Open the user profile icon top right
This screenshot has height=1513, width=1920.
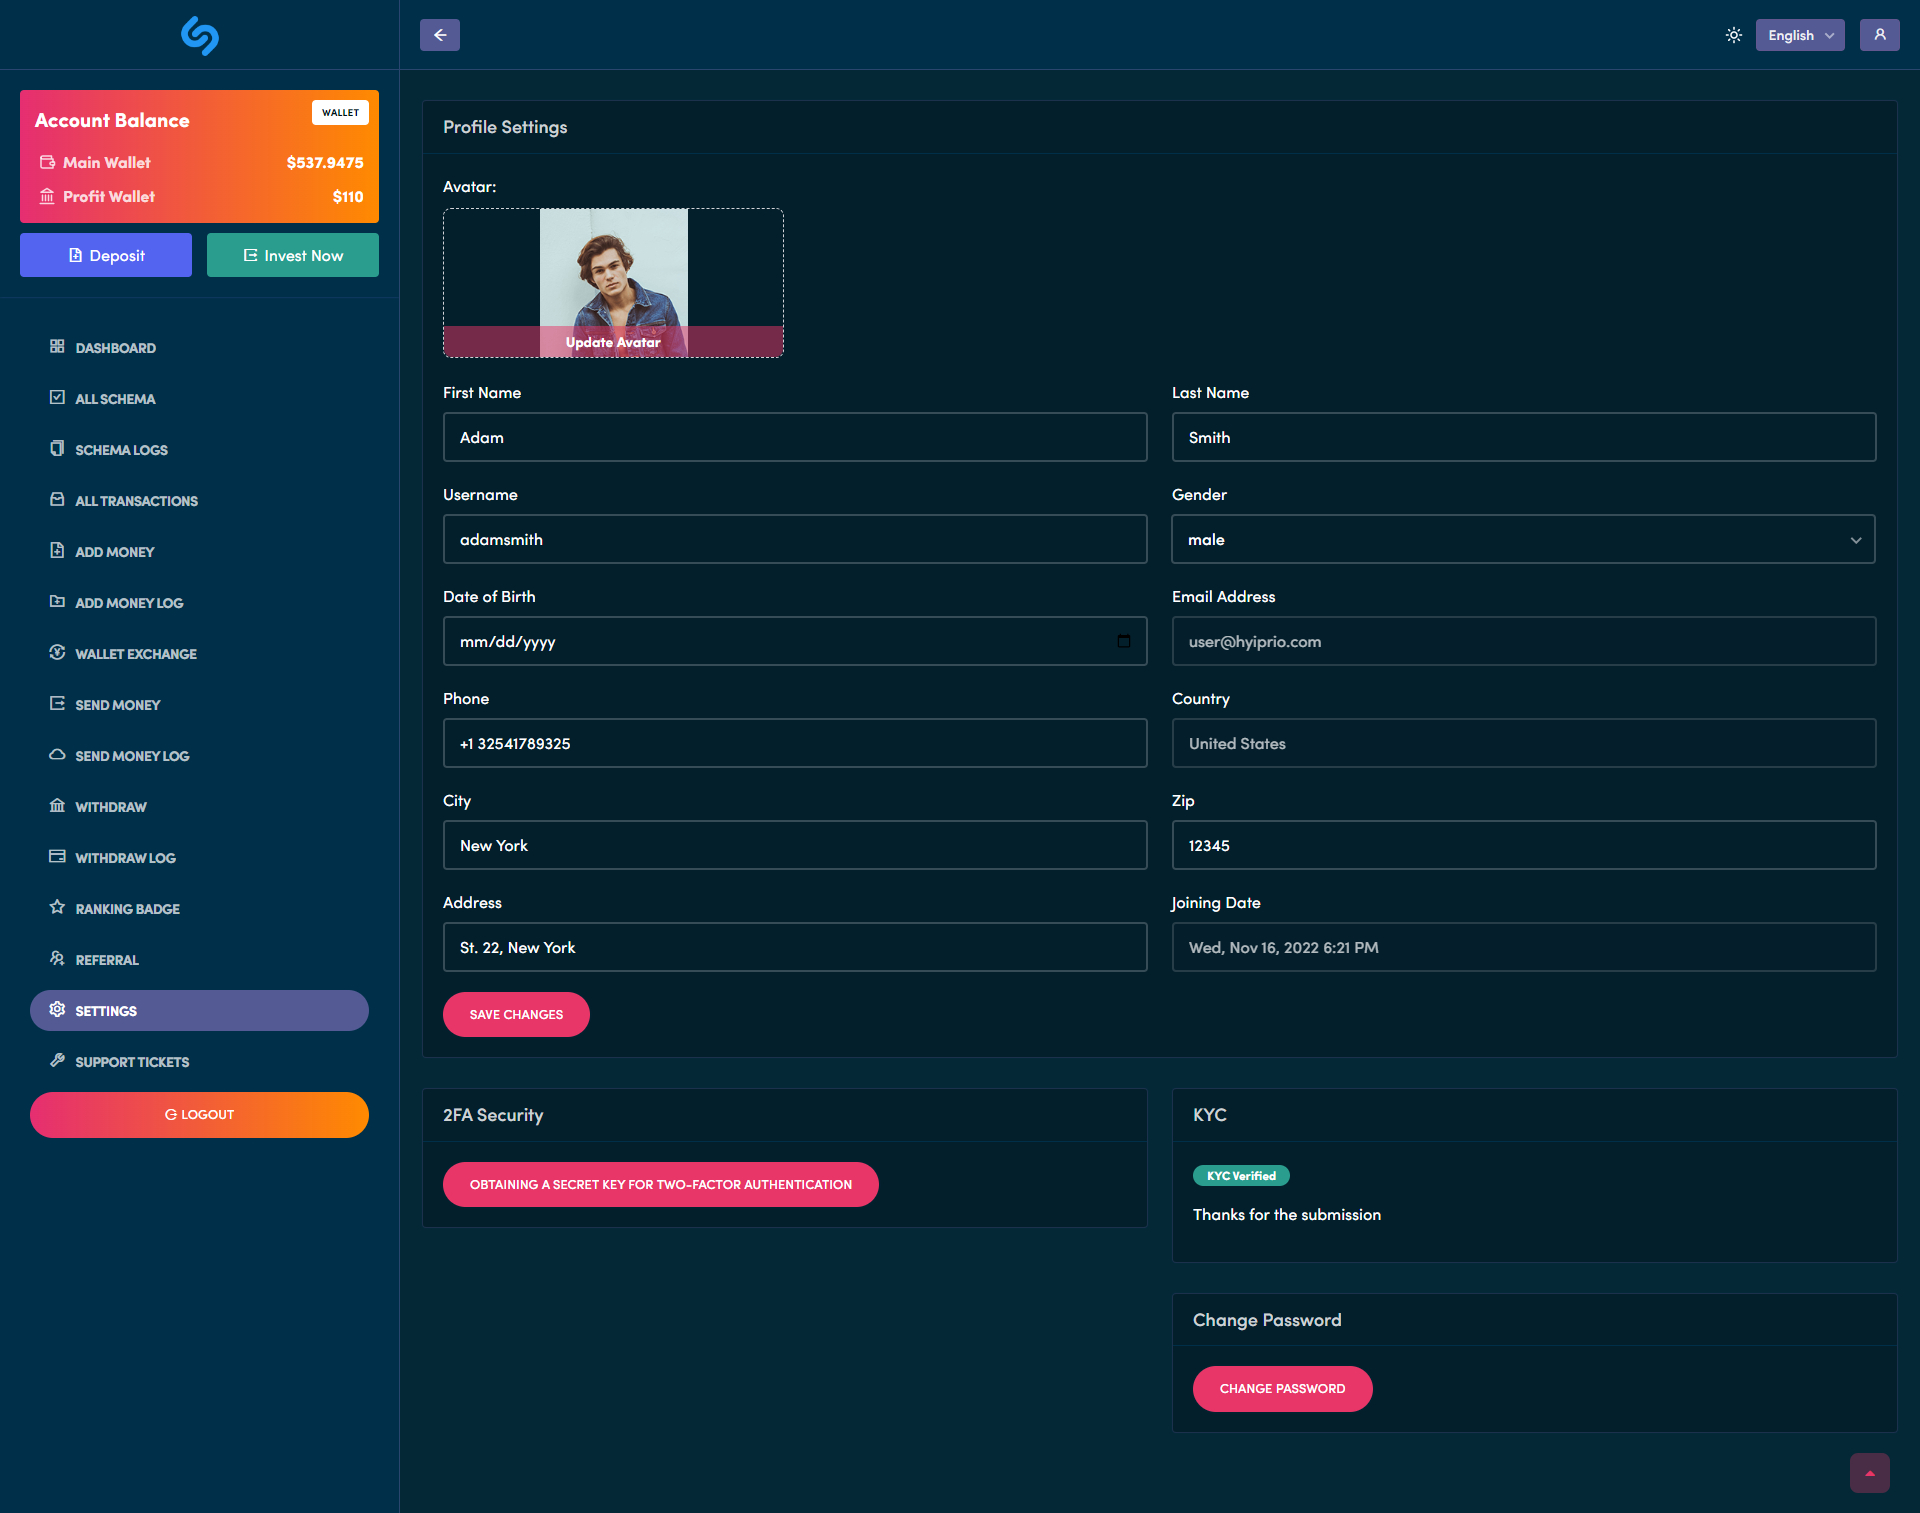pos(1879,34)
